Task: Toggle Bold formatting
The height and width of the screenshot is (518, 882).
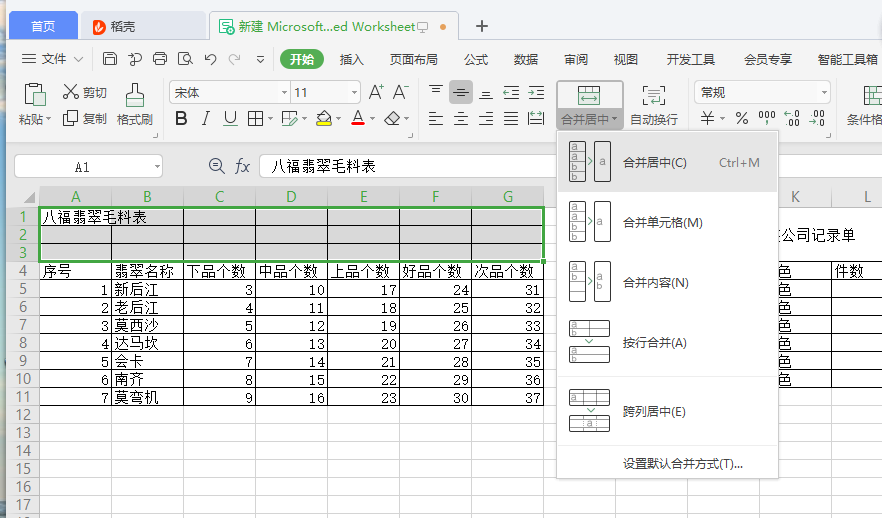Action: pyautogui.click(x=181, y=118)
